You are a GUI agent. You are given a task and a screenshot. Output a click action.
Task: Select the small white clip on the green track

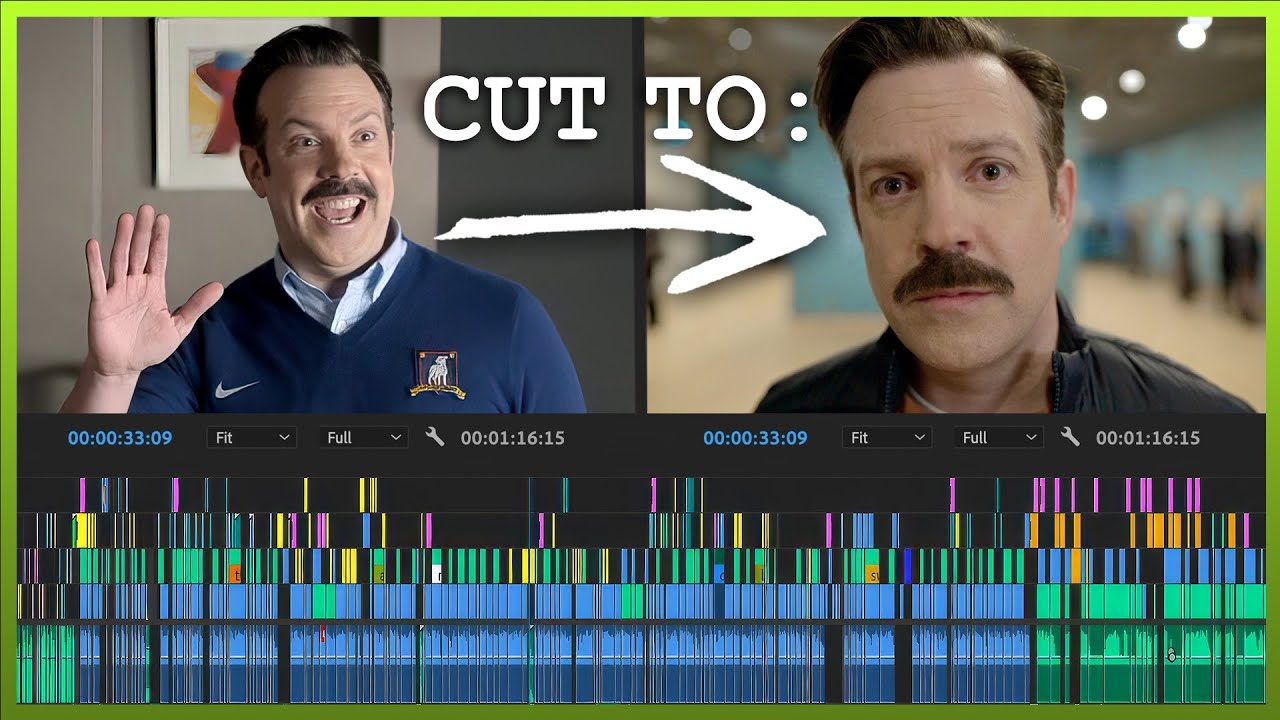437,574
